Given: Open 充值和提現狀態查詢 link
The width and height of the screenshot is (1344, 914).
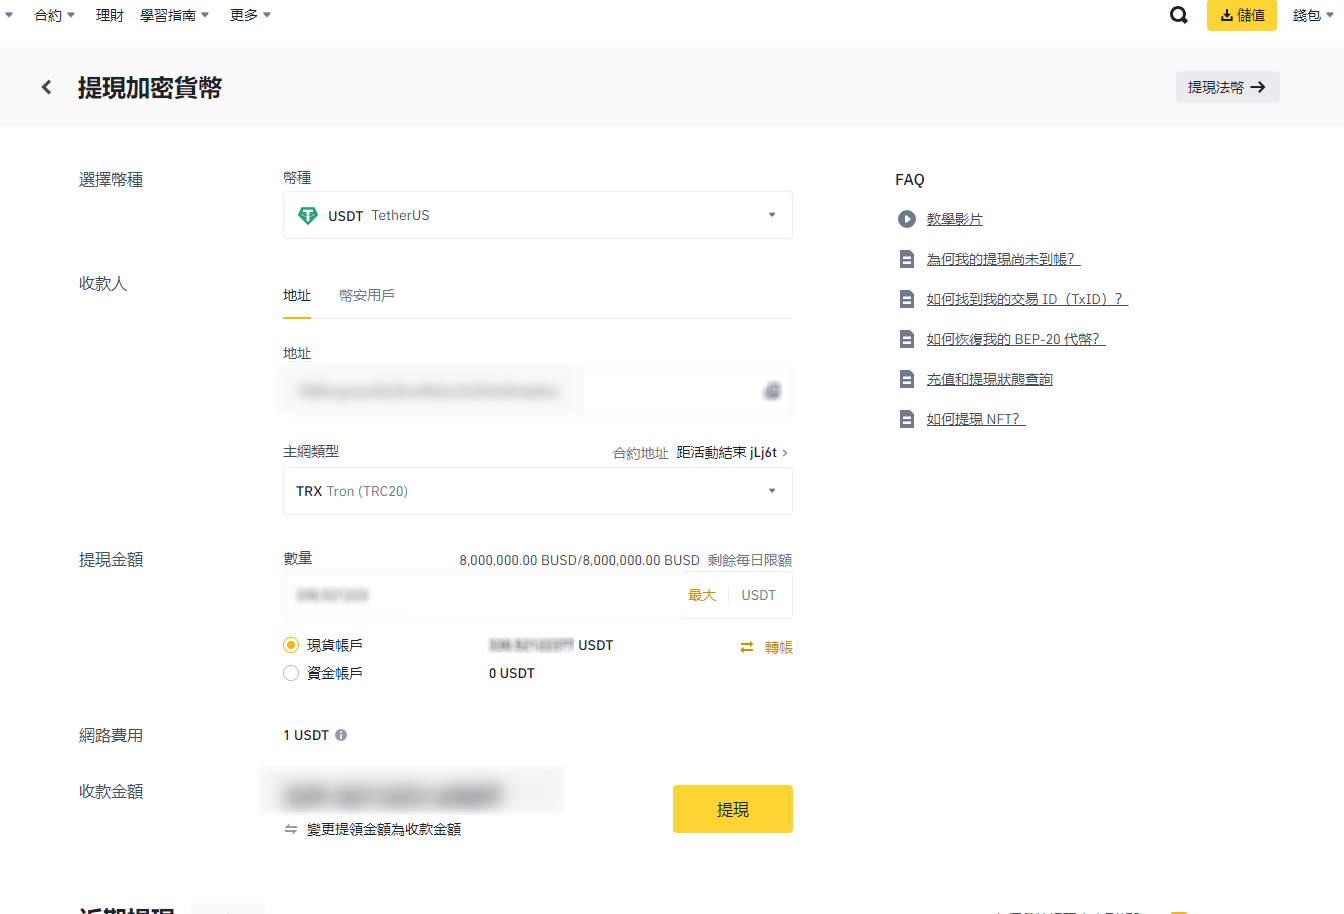Looking at the screenshot, I should 990,379.
